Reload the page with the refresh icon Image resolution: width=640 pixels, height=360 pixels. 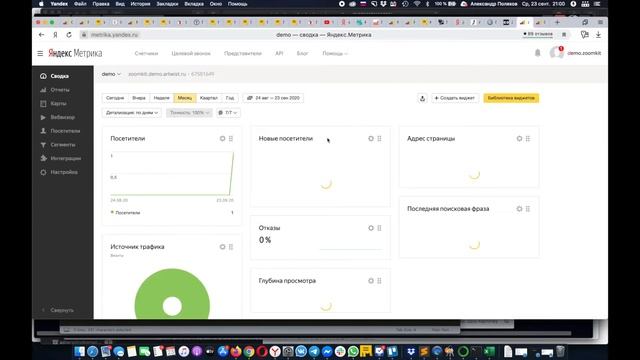[x=69, y=35]
